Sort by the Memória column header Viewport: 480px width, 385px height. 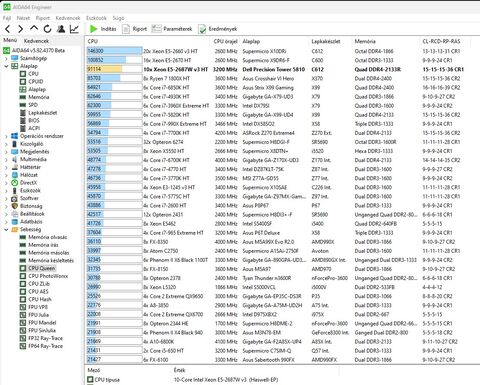click(x=365, y=41)
